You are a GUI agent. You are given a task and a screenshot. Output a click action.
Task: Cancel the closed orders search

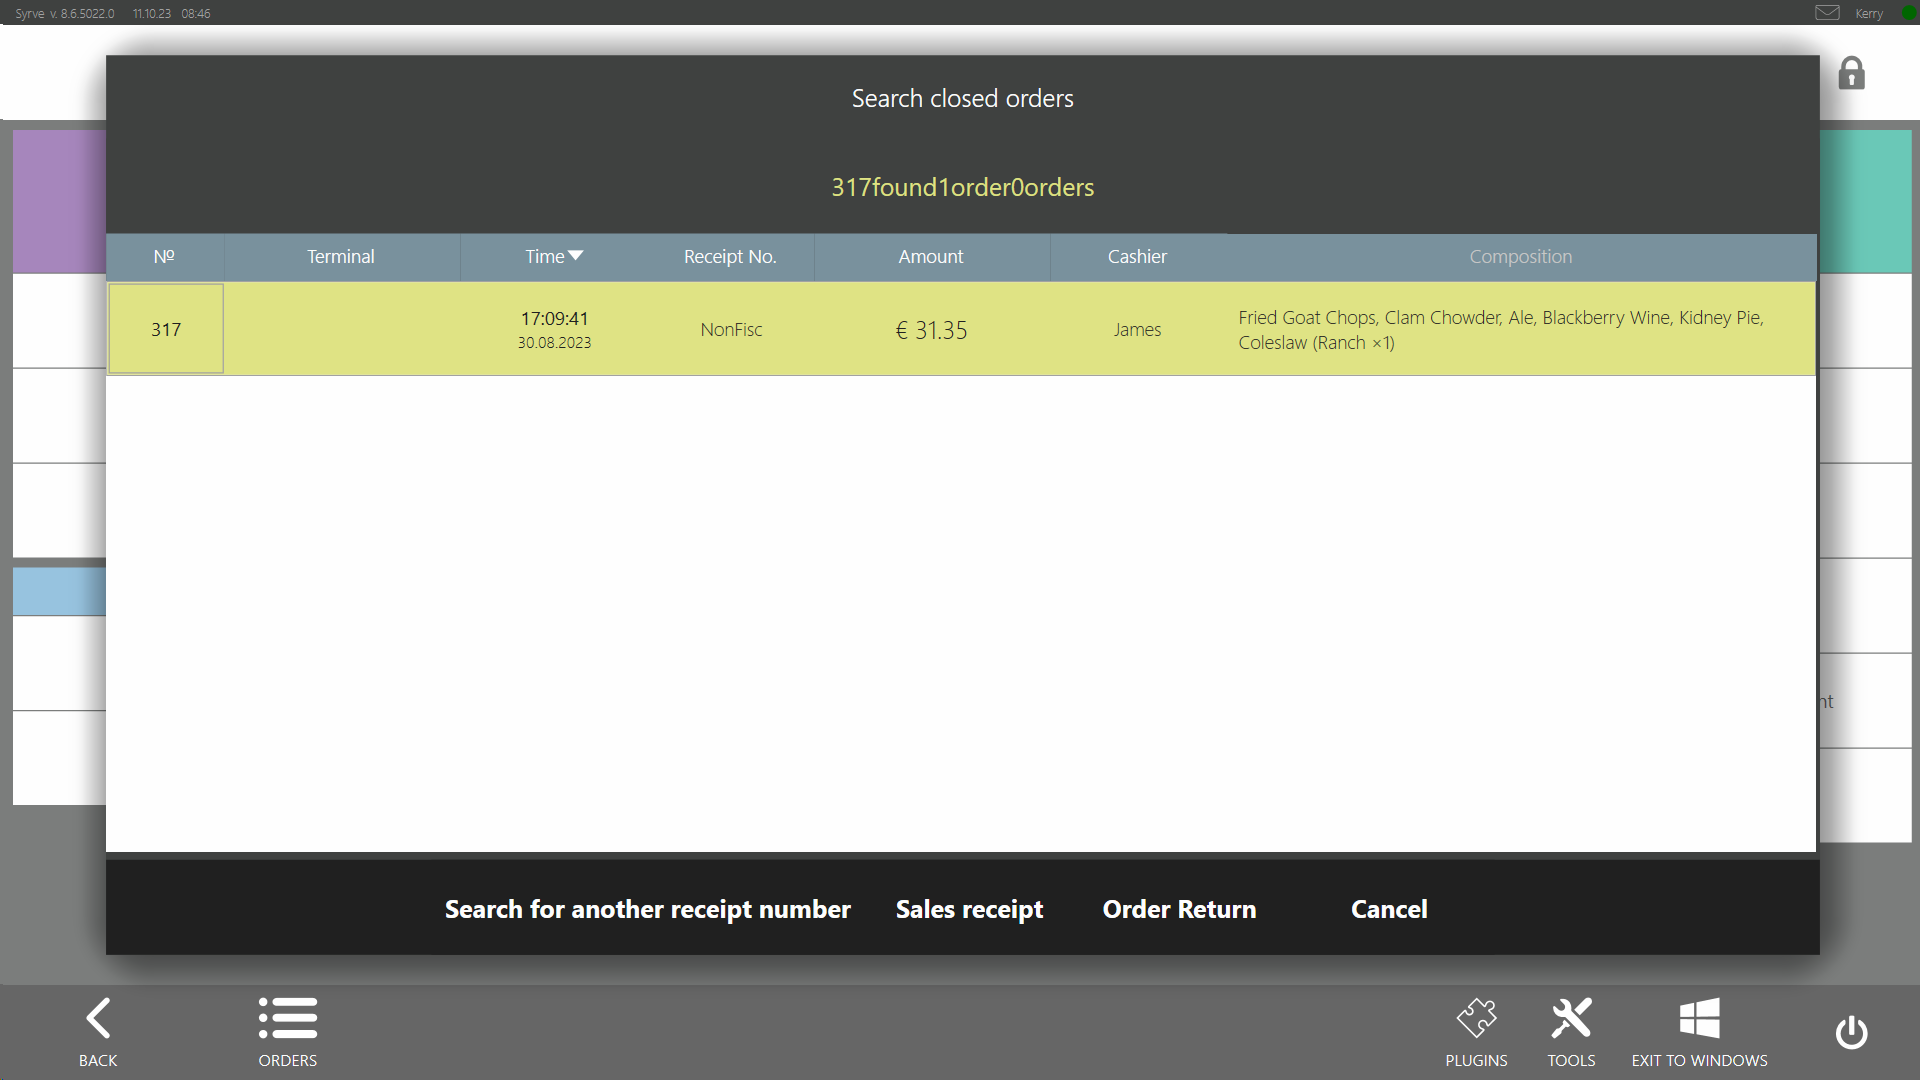[1389, 909]
